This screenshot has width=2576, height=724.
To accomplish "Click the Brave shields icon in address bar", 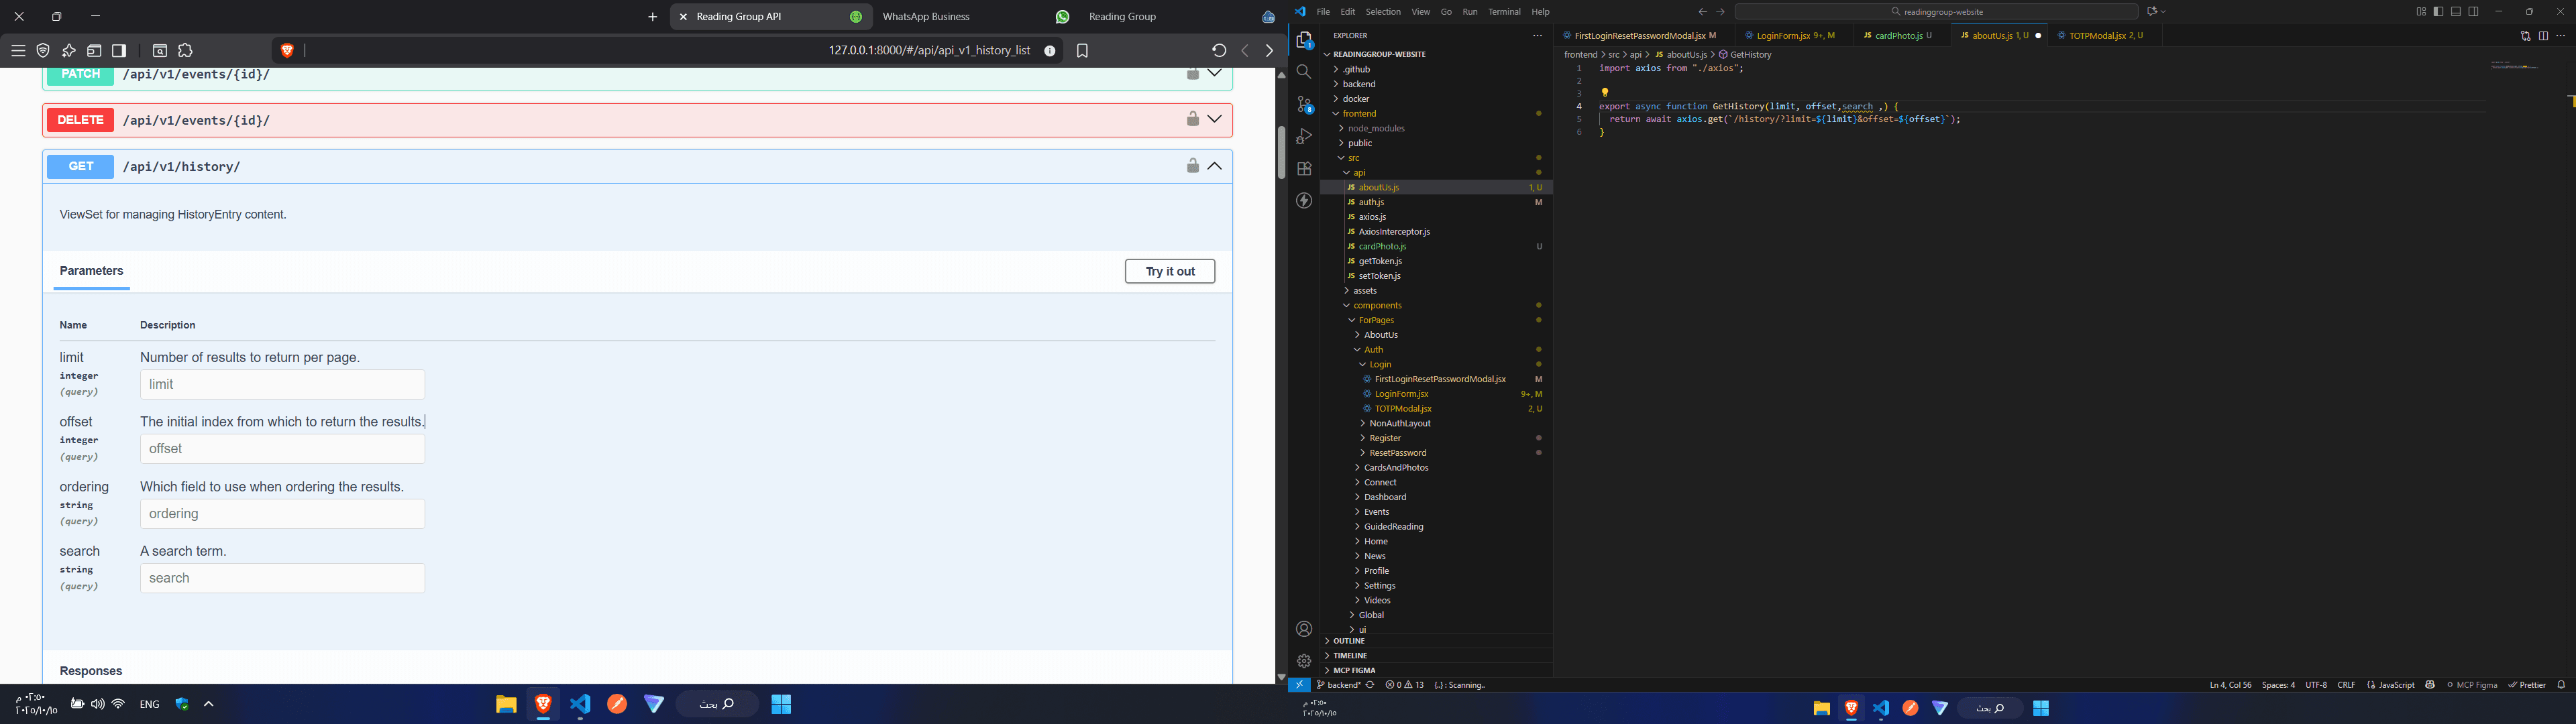I will click(287, 51).
